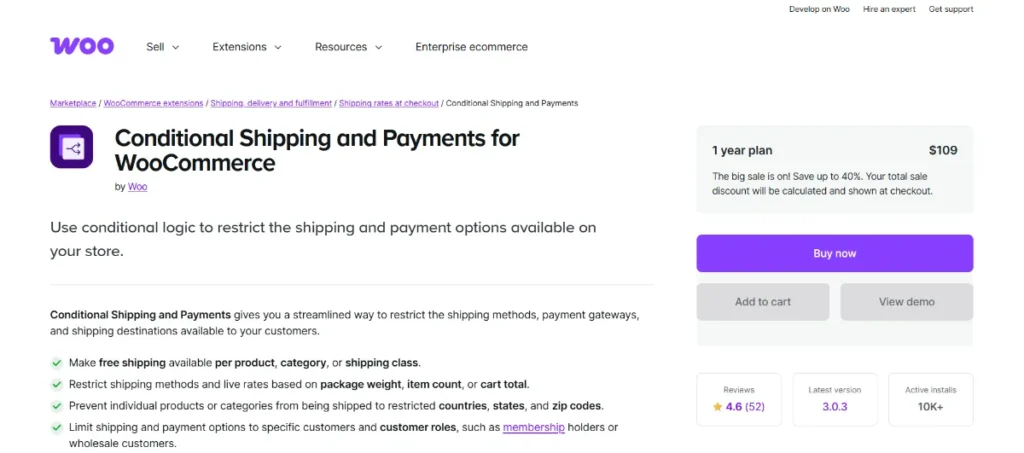Image resolution: width=1024 pixels, height=453 pixels.
Task: Click the checkmark beside Prevent individual products
Action: [x=55, y=406]
